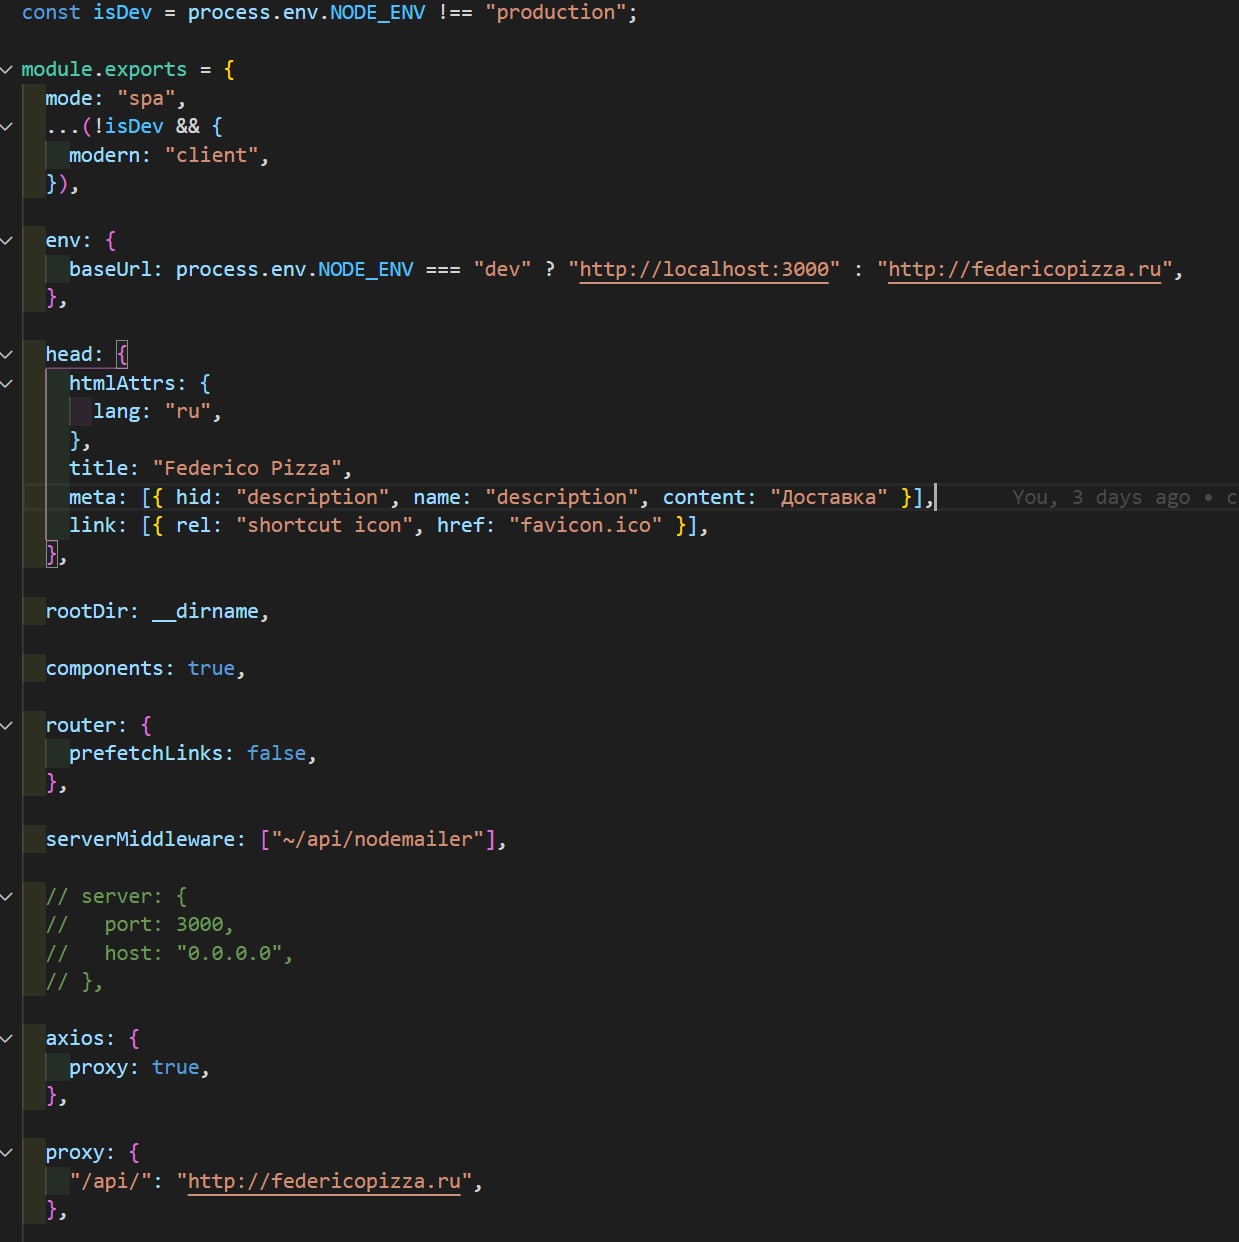Click the htmlAttrs property key
This screenshot has width=1239, height=1242.
click(x=122, y=383)
